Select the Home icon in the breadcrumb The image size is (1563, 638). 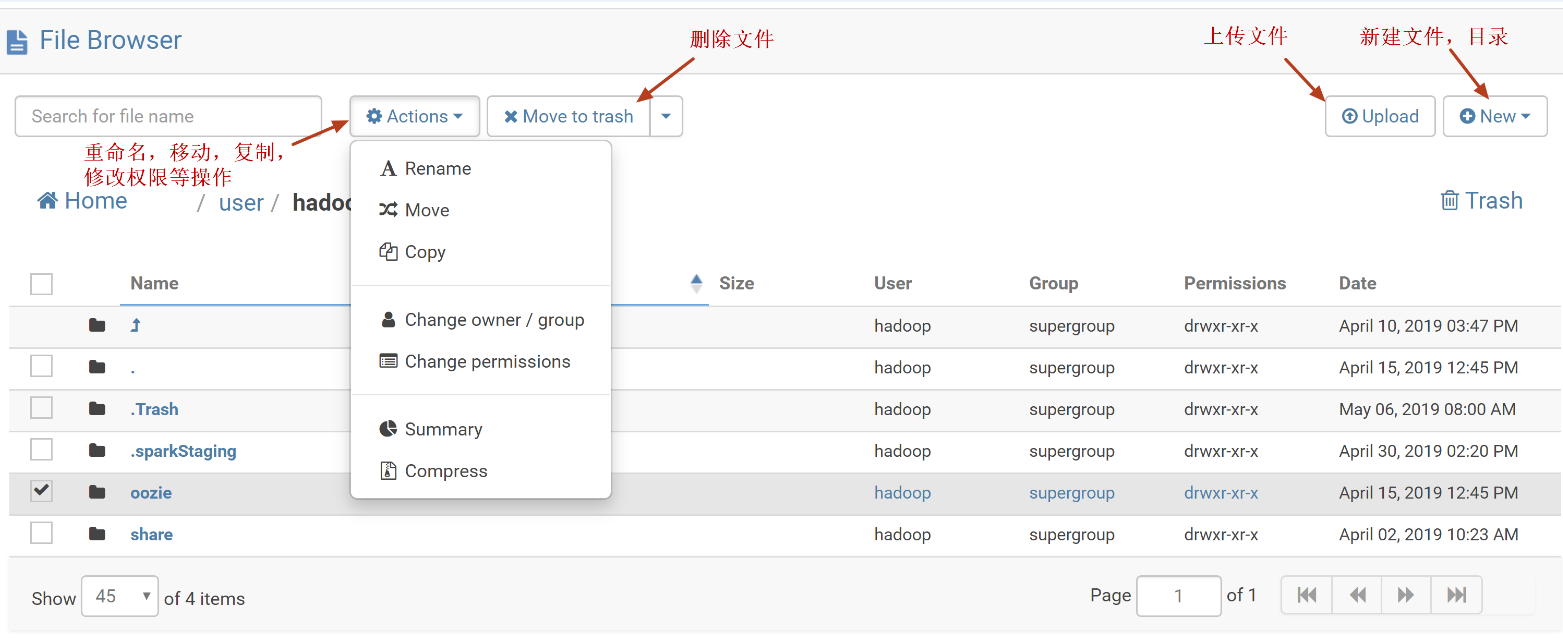pos(47,199)
